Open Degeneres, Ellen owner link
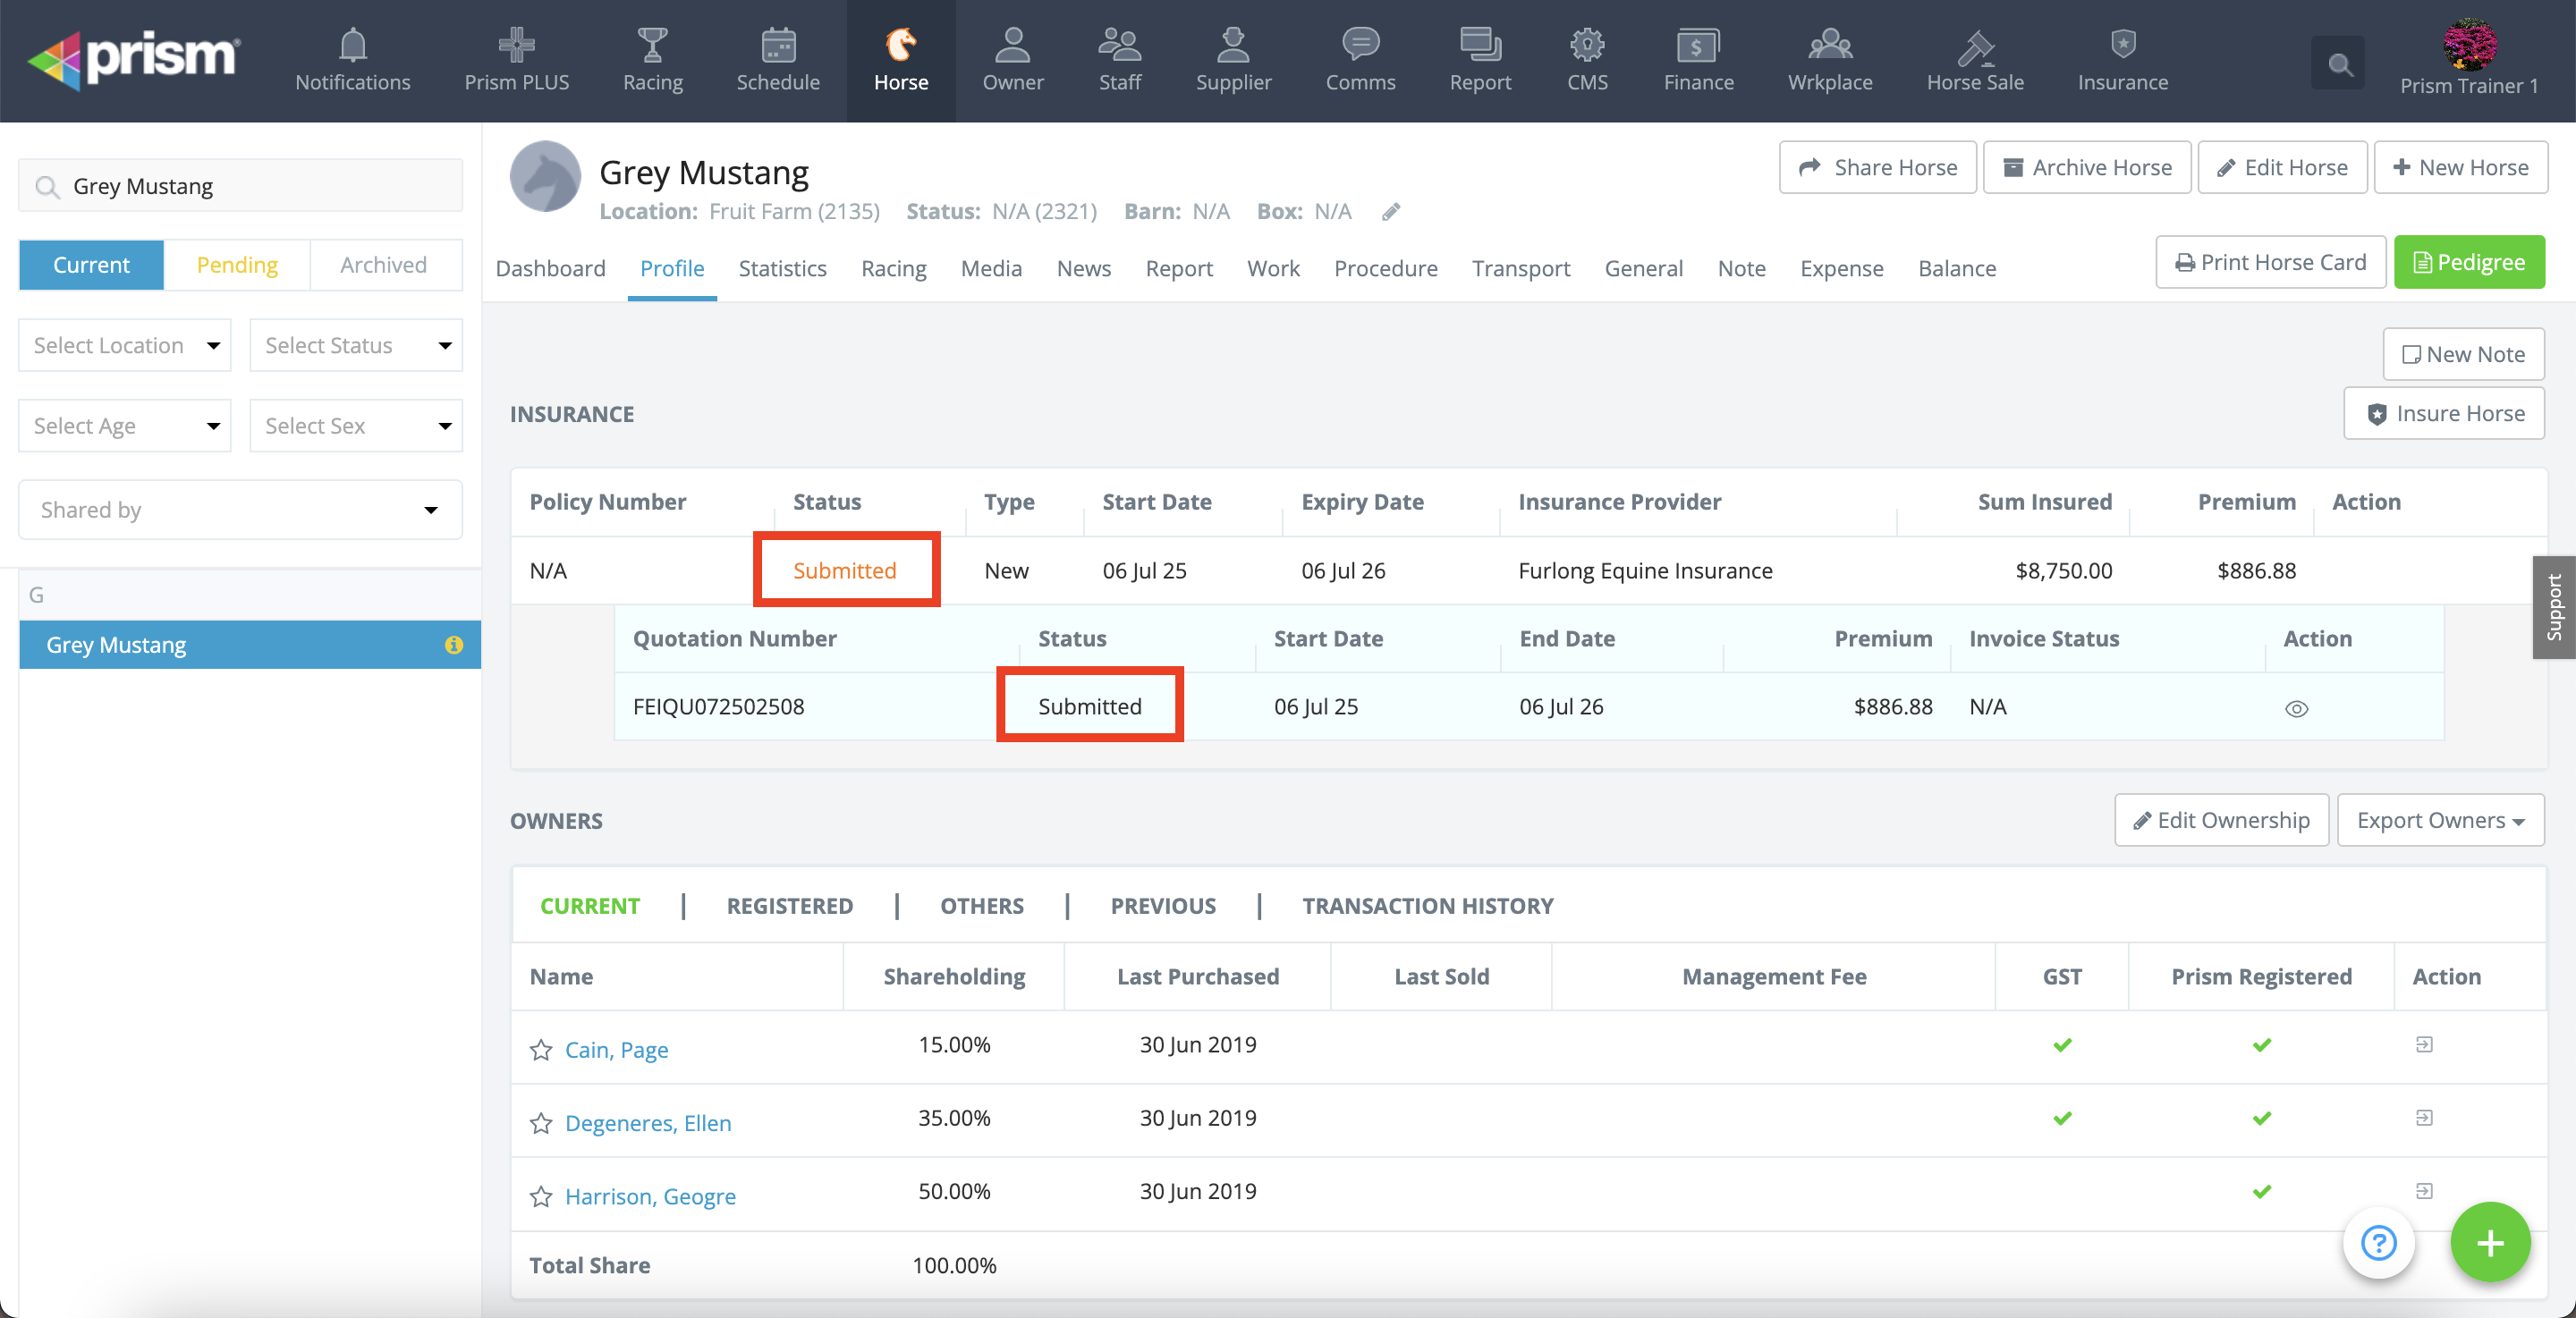This screenshot has height=1318, width=2576. (648, 1123)
